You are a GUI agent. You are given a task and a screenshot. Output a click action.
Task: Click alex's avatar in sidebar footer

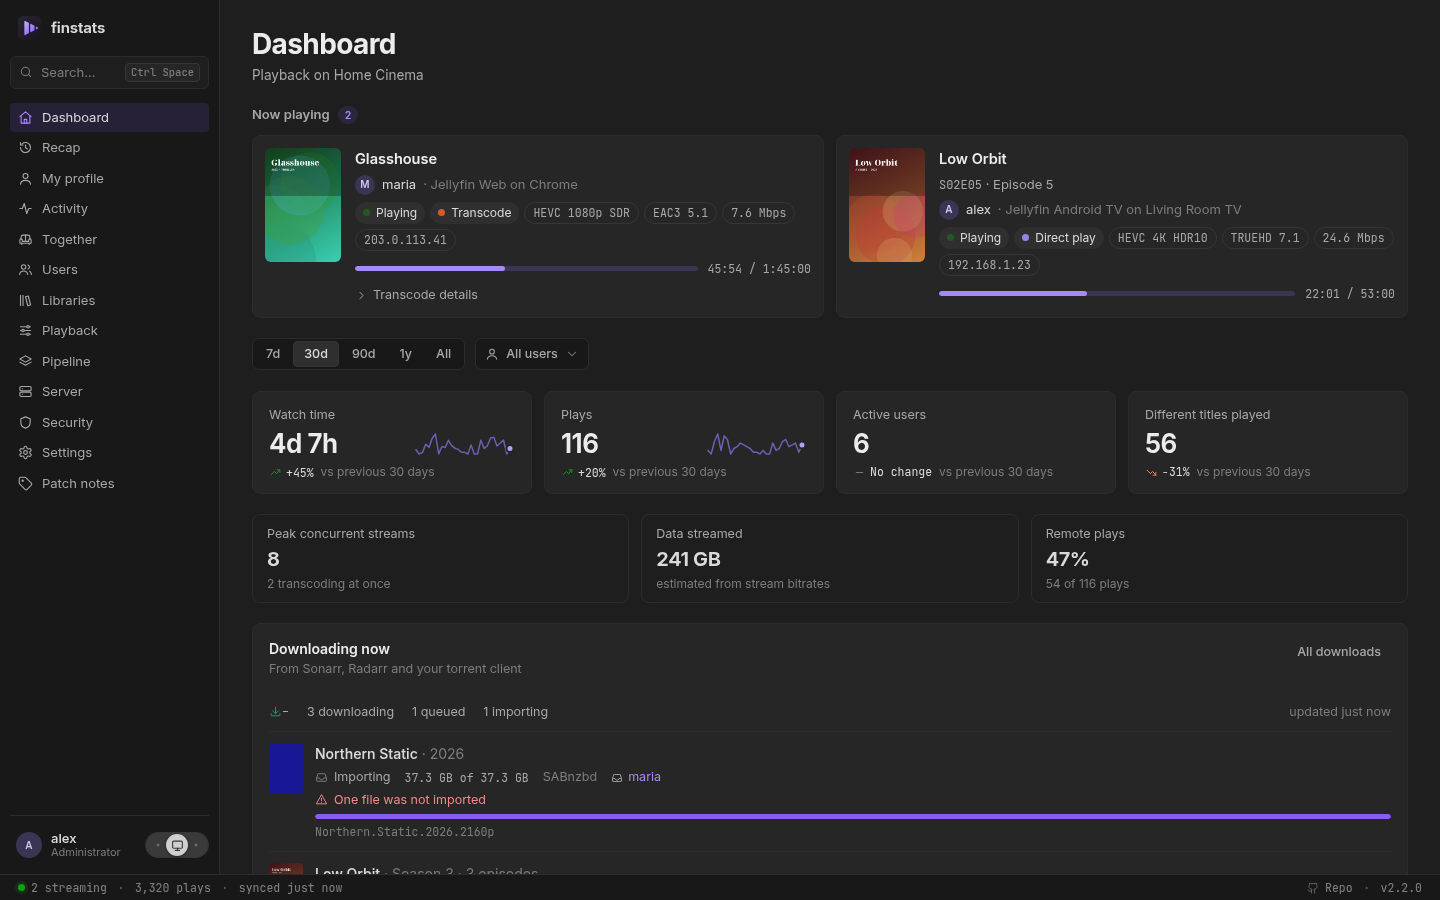[x=29, y=845]
